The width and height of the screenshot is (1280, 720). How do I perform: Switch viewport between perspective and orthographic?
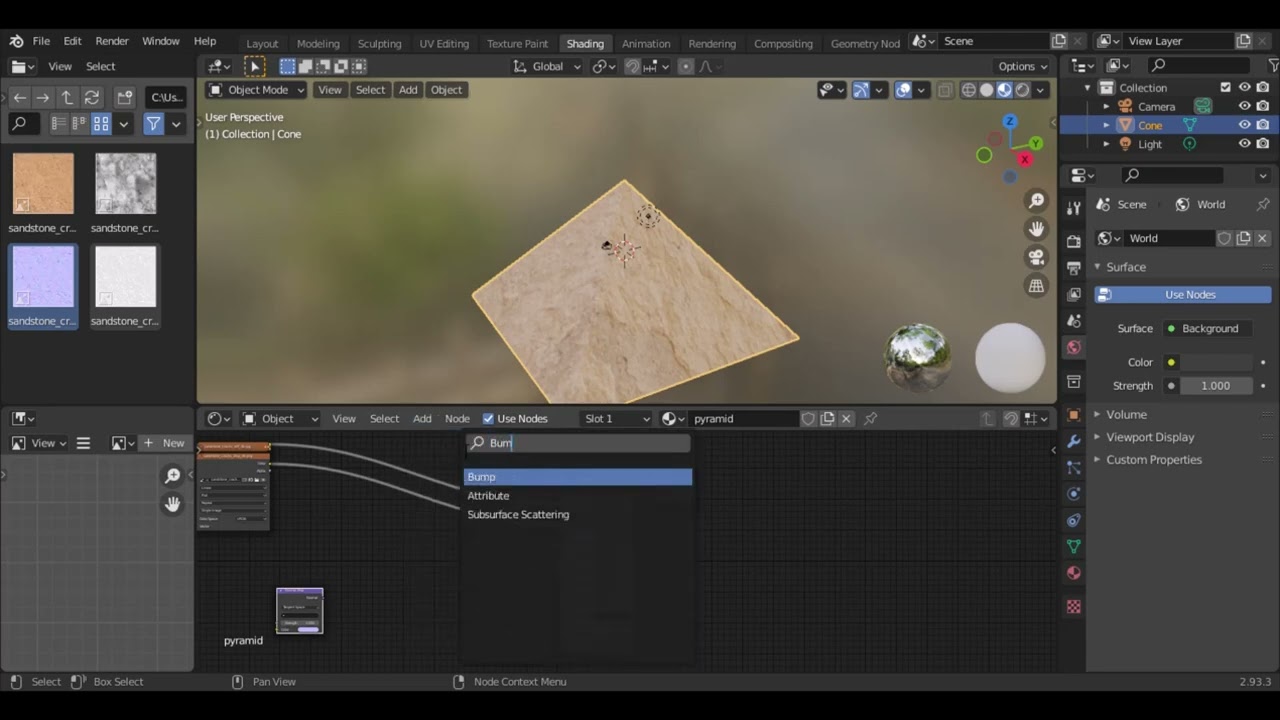click(1037, 286)
